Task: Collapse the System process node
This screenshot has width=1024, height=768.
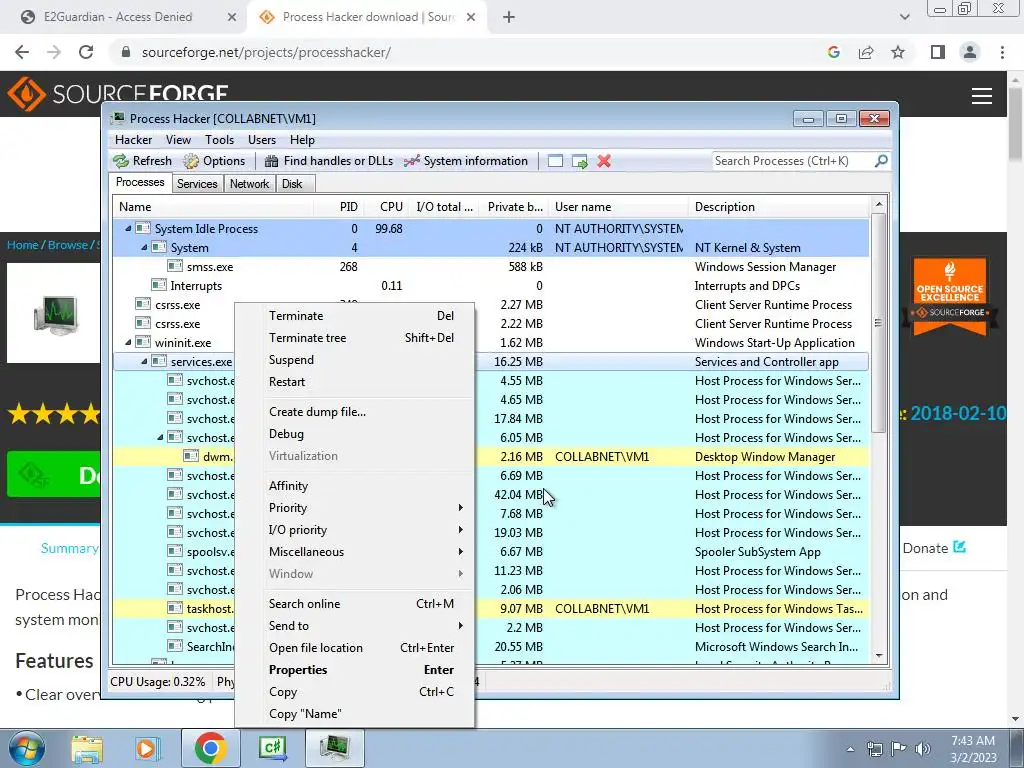Action: (x=144, y=248)
